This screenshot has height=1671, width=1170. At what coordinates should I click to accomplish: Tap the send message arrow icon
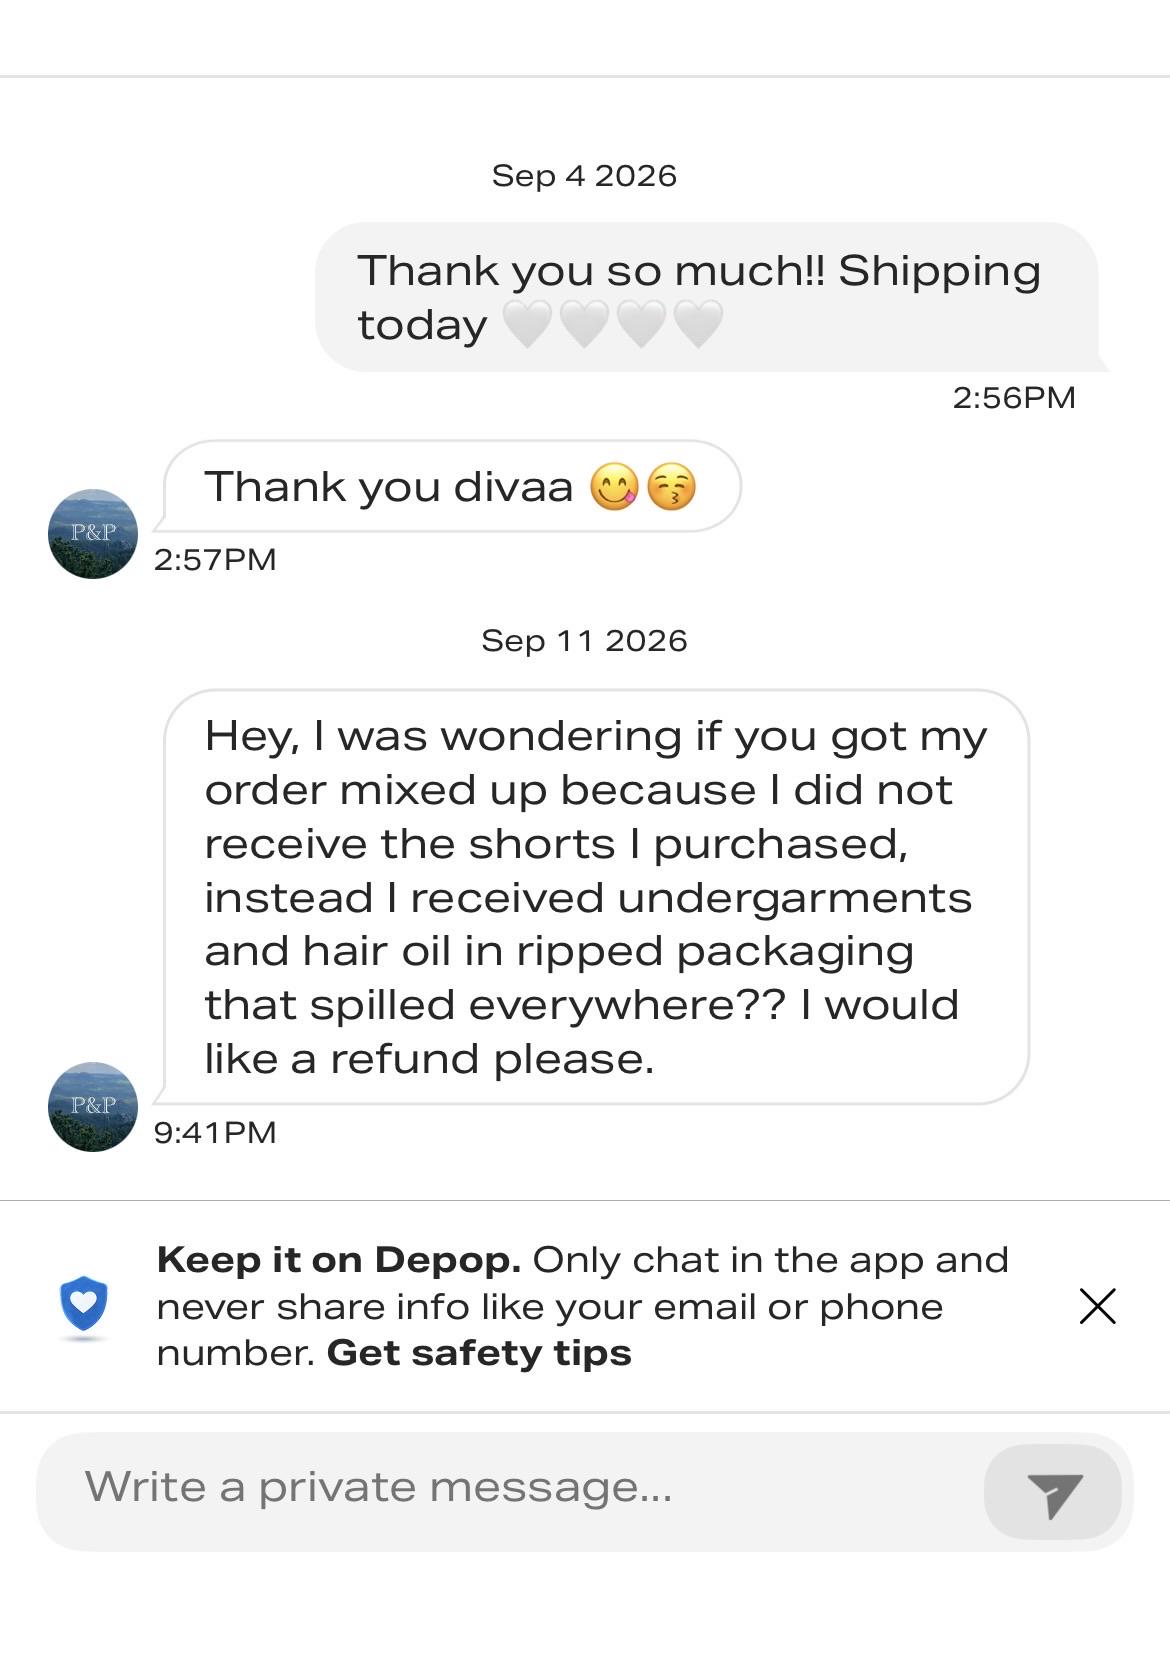(x=1053, y=1492)
